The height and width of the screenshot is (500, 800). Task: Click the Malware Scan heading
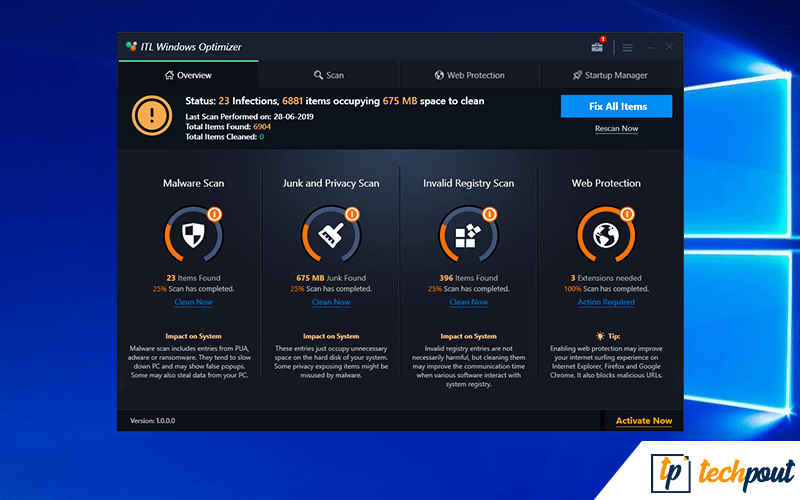[193, 183]
